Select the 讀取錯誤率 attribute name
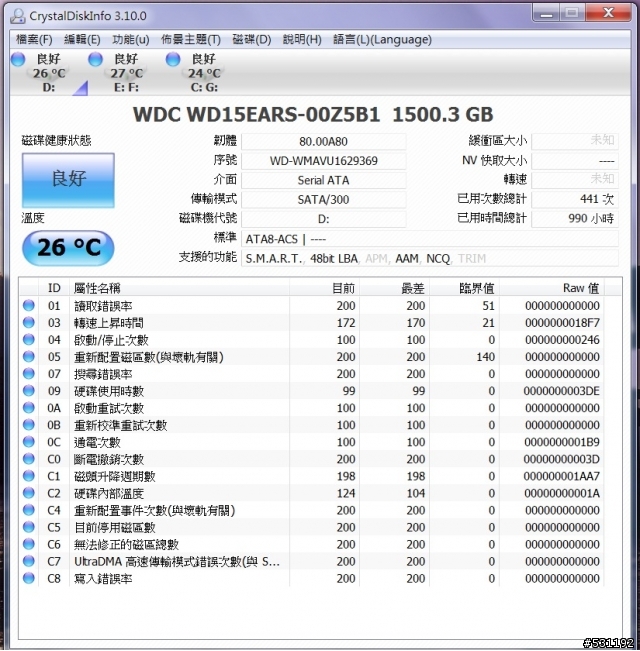This screenshot has width=640, height=651. point(103,306)
